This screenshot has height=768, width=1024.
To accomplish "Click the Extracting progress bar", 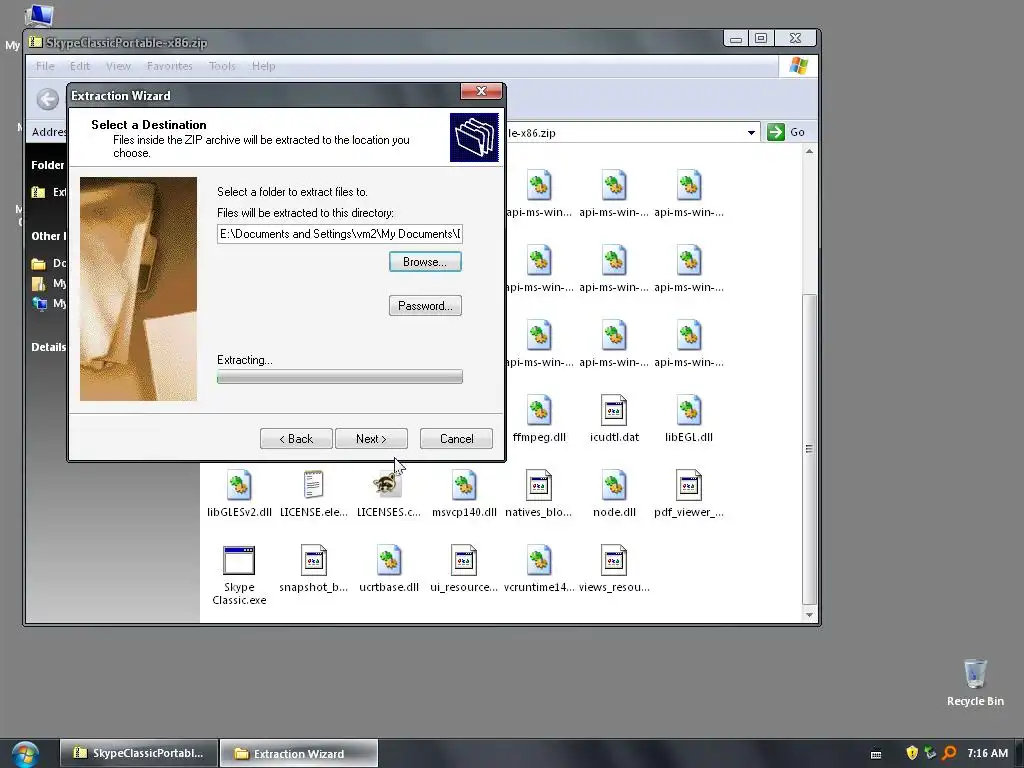I will [340, 377].
